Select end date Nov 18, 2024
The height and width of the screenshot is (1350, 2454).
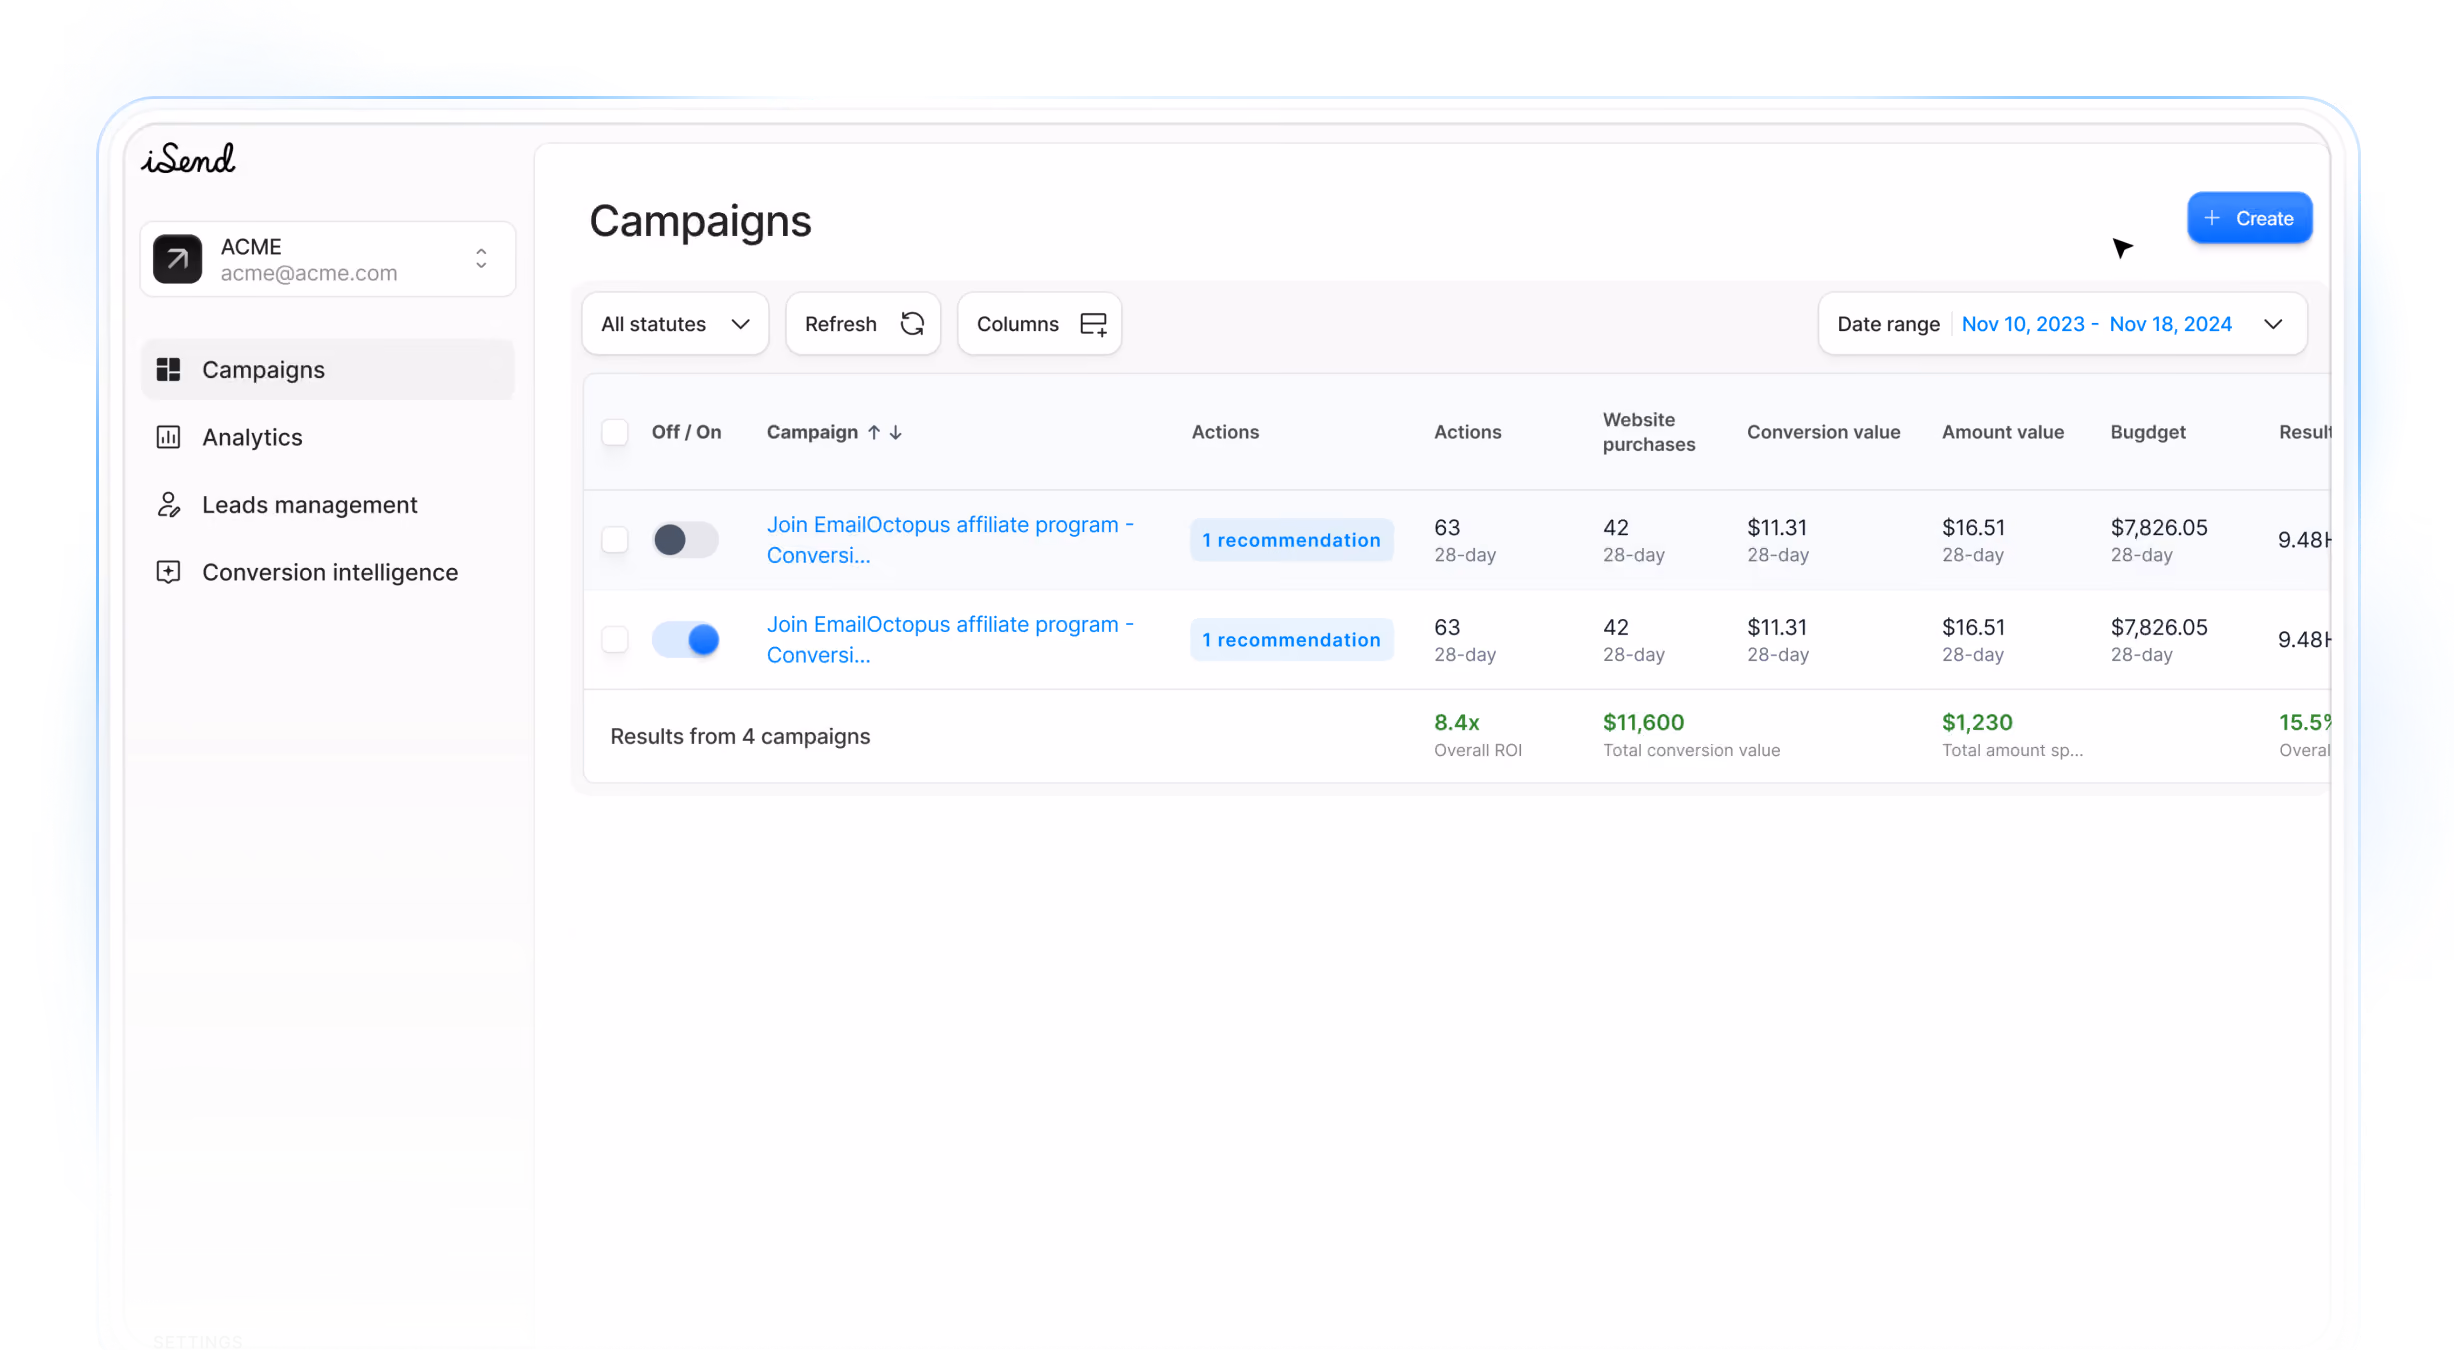point(2170,324)
